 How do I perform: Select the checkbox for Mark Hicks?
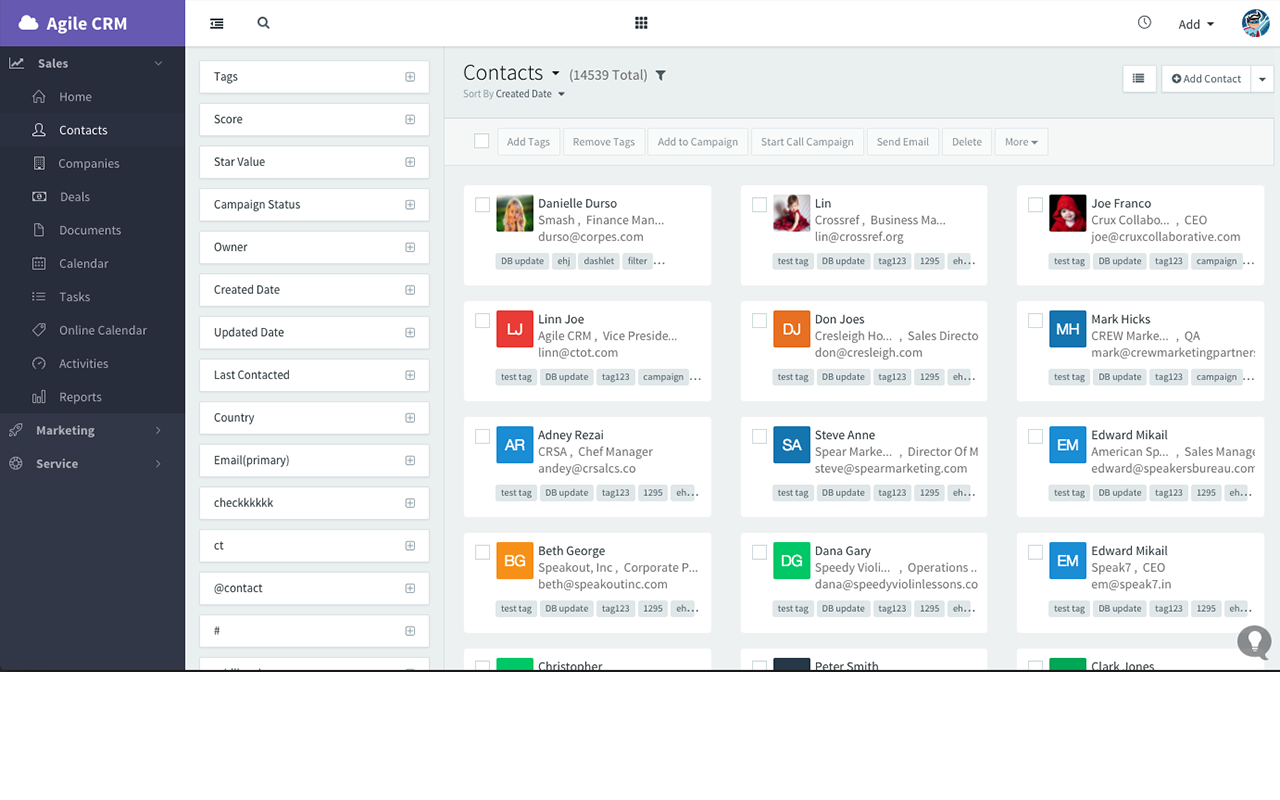point(1035,319)
